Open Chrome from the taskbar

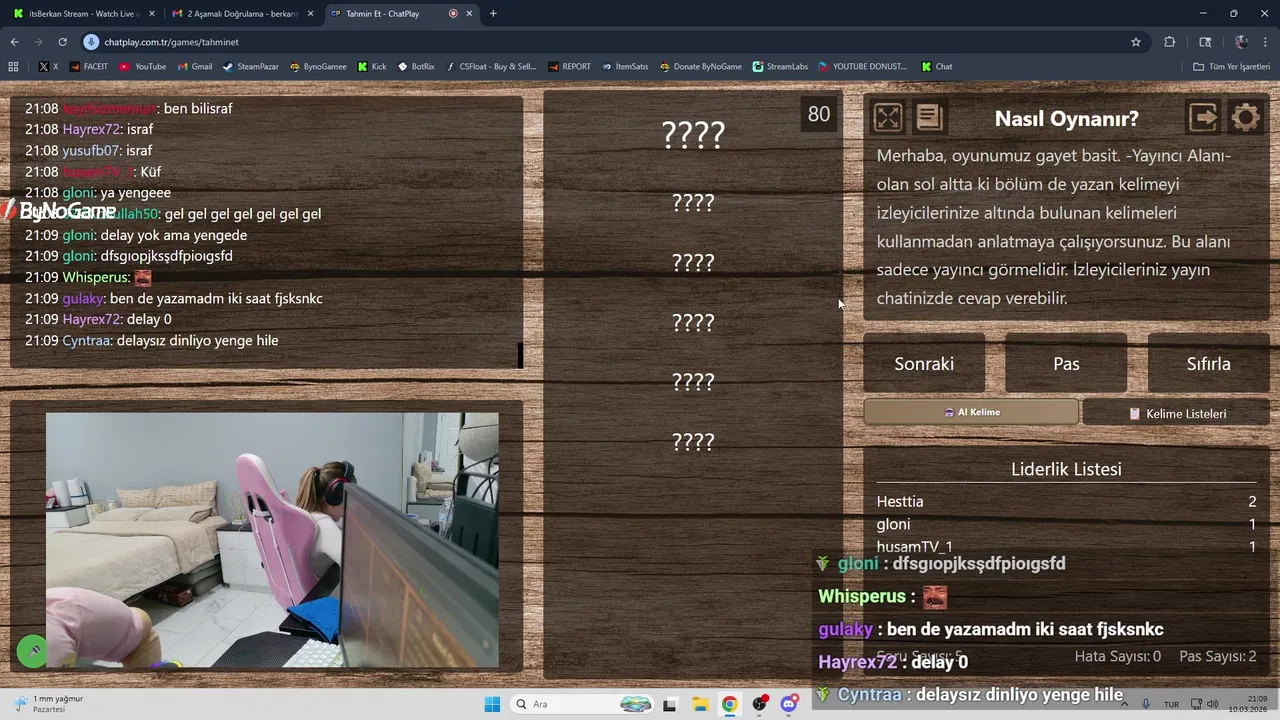pos(730,704)
